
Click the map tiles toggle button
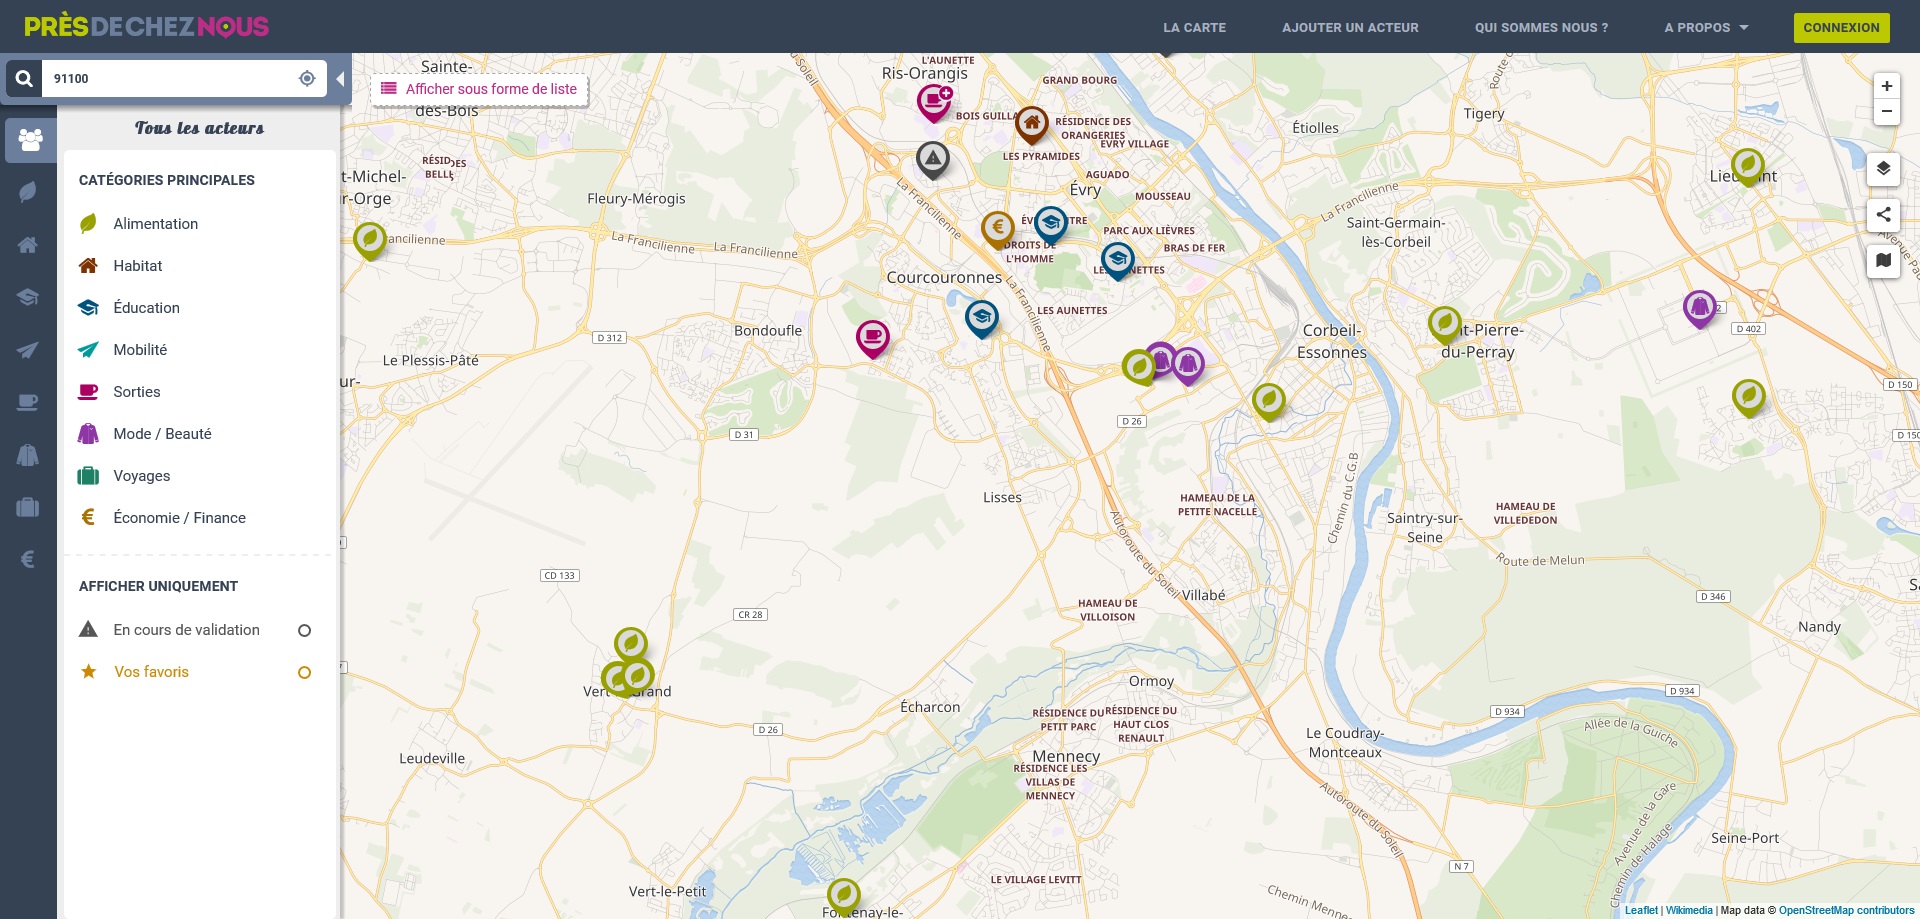coord(1883,260)
